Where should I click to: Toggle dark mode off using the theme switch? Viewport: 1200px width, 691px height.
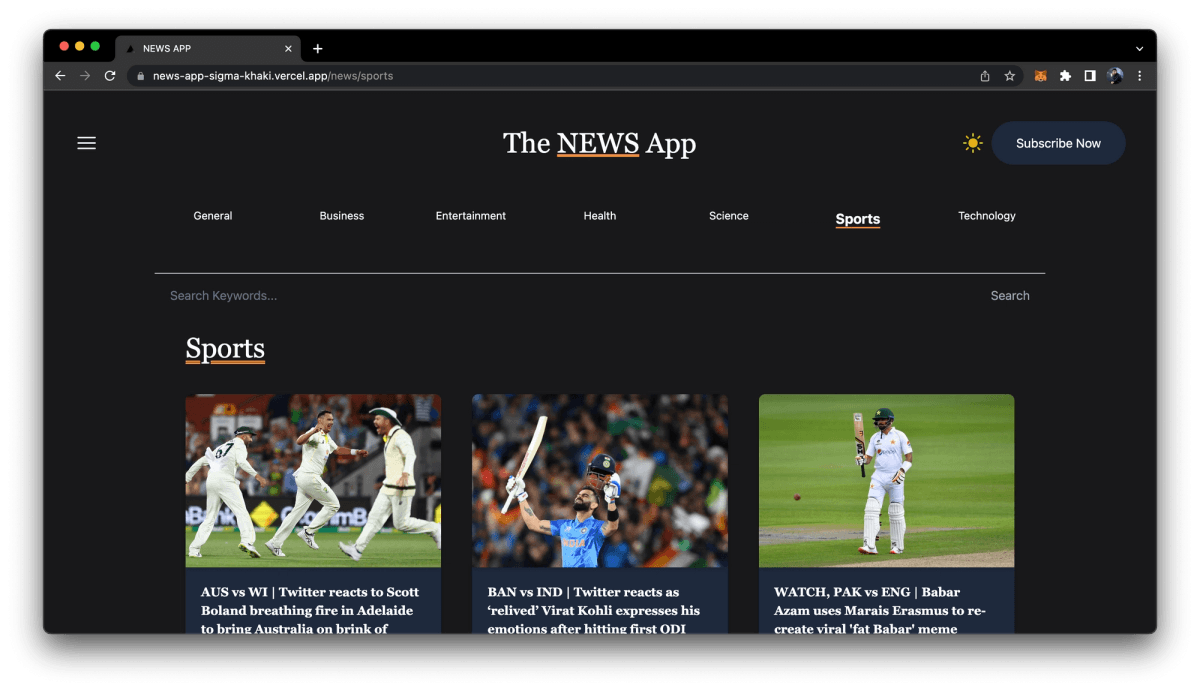tap(971, 143)
